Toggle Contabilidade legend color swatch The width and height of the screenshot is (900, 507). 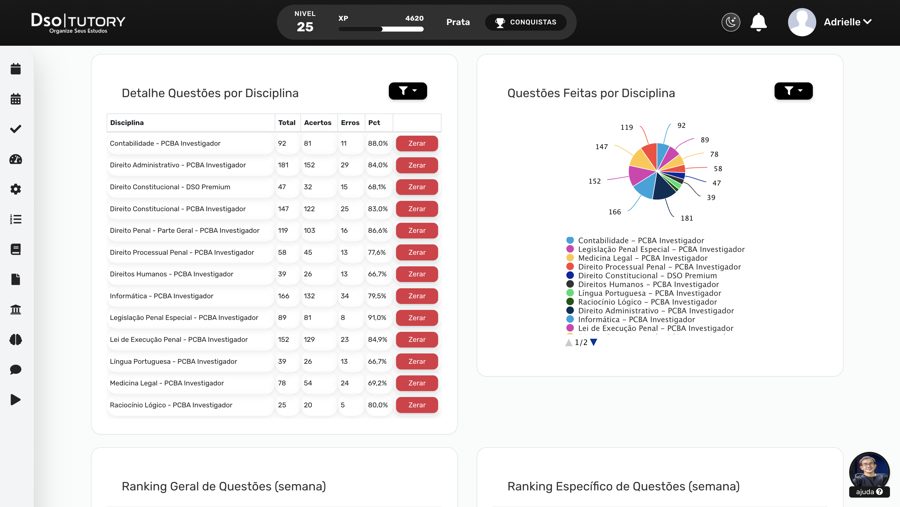pos(570,241)
